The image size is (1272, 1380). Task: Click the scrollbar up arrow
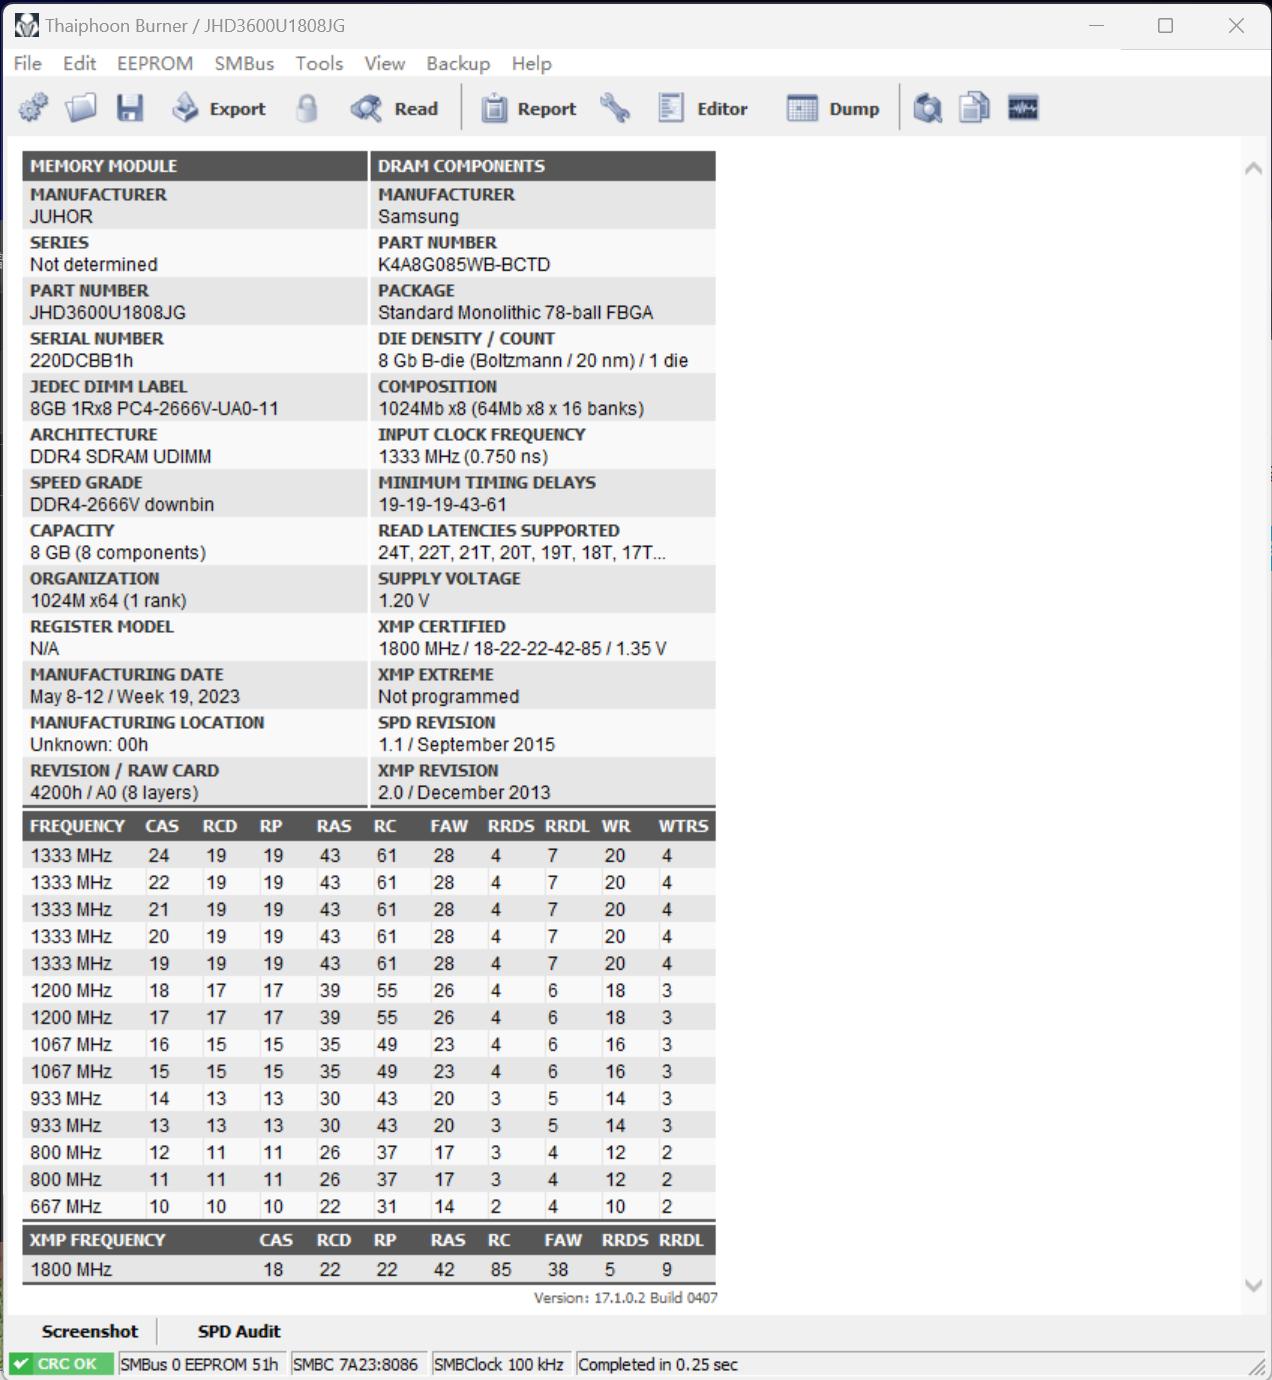(x=1253, y=169)
